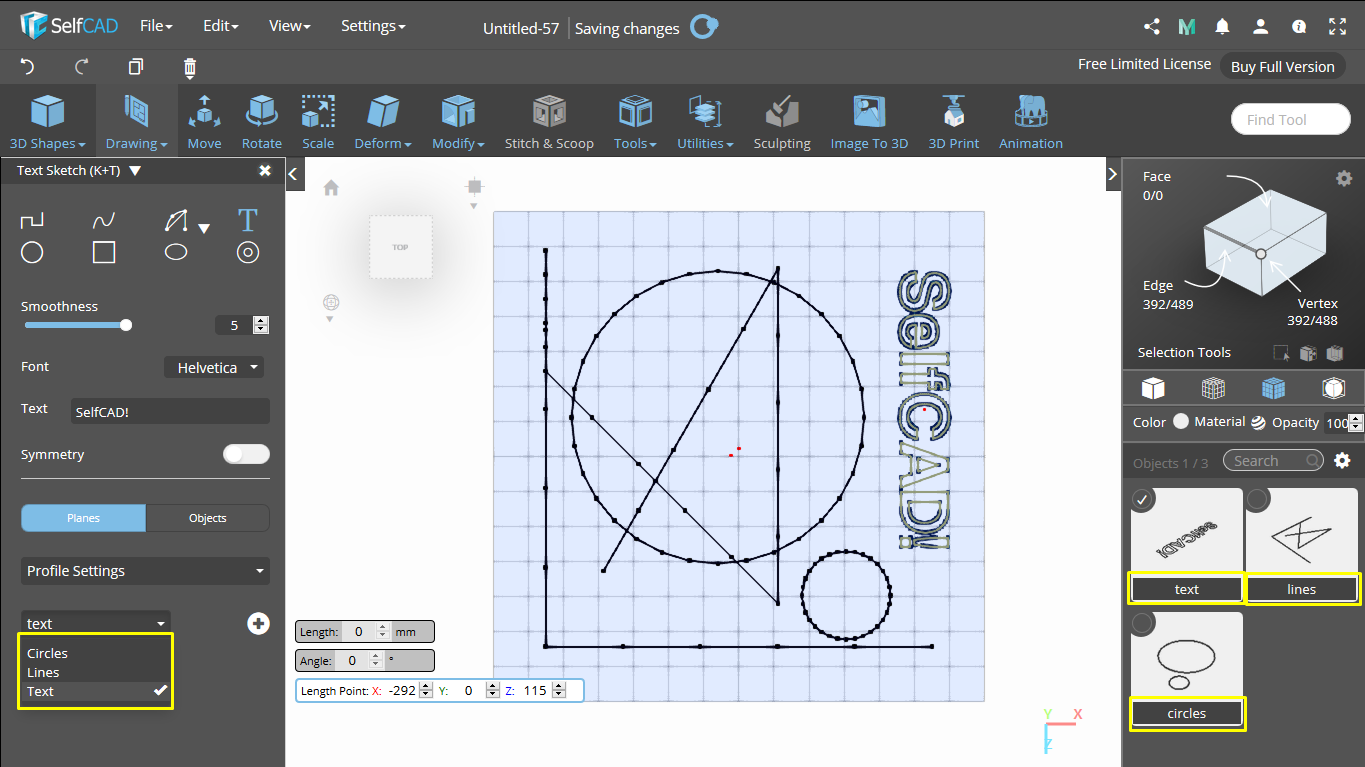The image size is (1365, 767).
Task: Select the concentric circle sketch tool
Action: click(247, 252)
